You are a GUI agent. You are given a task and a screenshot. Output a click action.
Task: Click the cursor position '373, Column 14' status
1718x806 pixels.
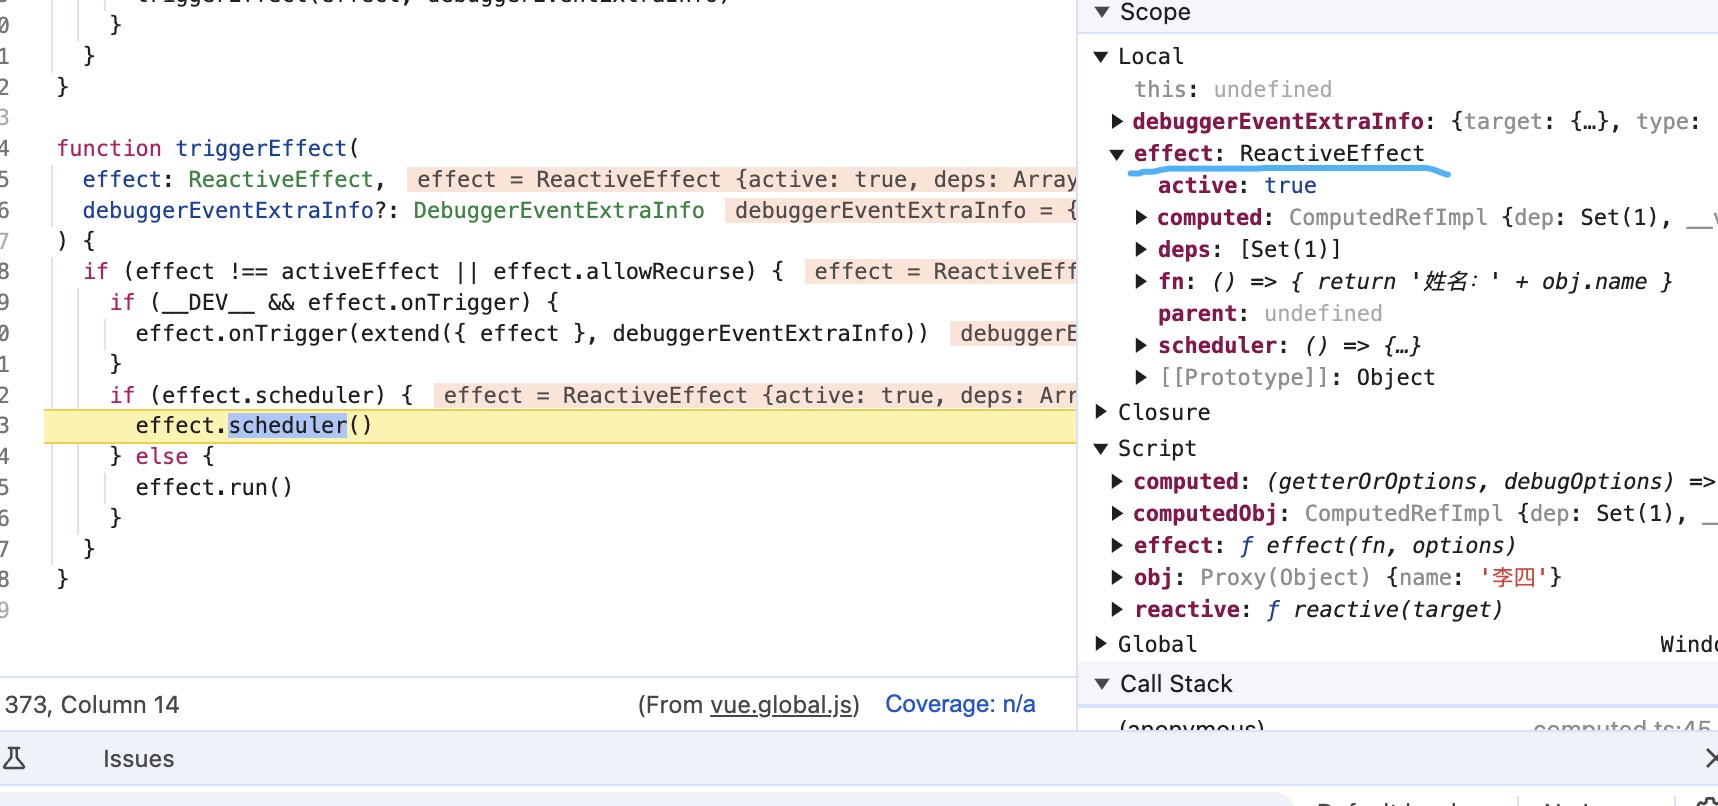[92, 705]
